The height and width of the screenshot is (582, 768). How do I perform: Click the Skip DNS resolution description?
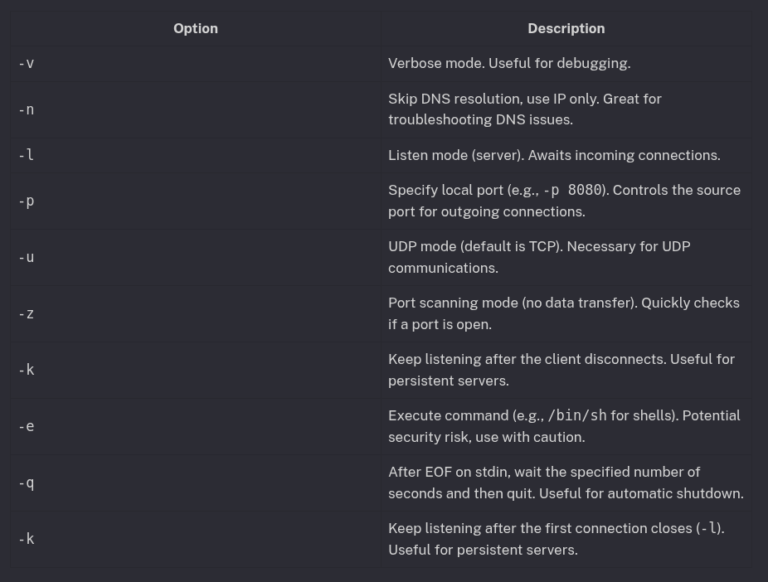[x=525, y=109]
